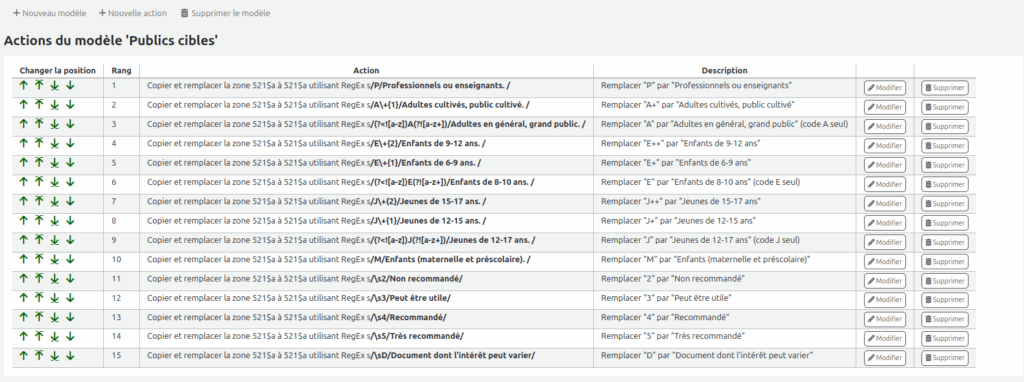Screen dimensions: 1024x382
Task: Select description Remplacer "J+" par Jeunes de 12-15 ans
Action: (x=679, y=221)
